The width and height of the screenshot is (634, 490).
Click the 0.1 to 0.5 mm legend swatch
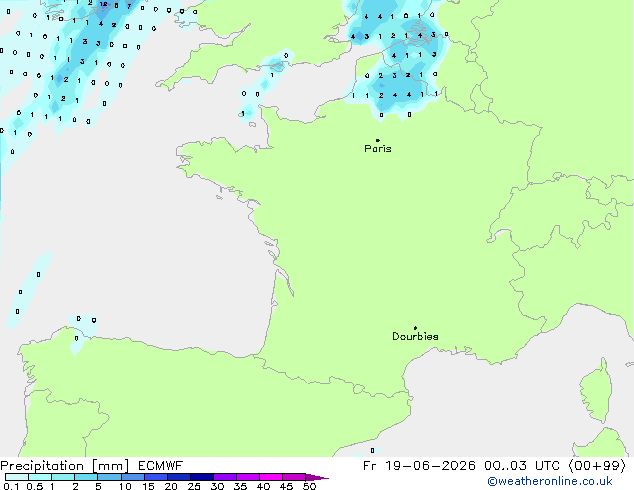tap(17, 477)
